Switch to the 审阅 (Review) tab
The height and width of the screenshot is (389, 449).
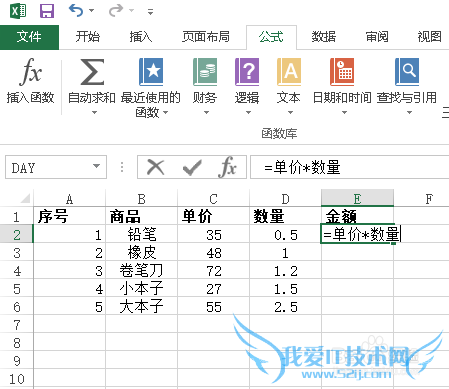tap(377, 37)
